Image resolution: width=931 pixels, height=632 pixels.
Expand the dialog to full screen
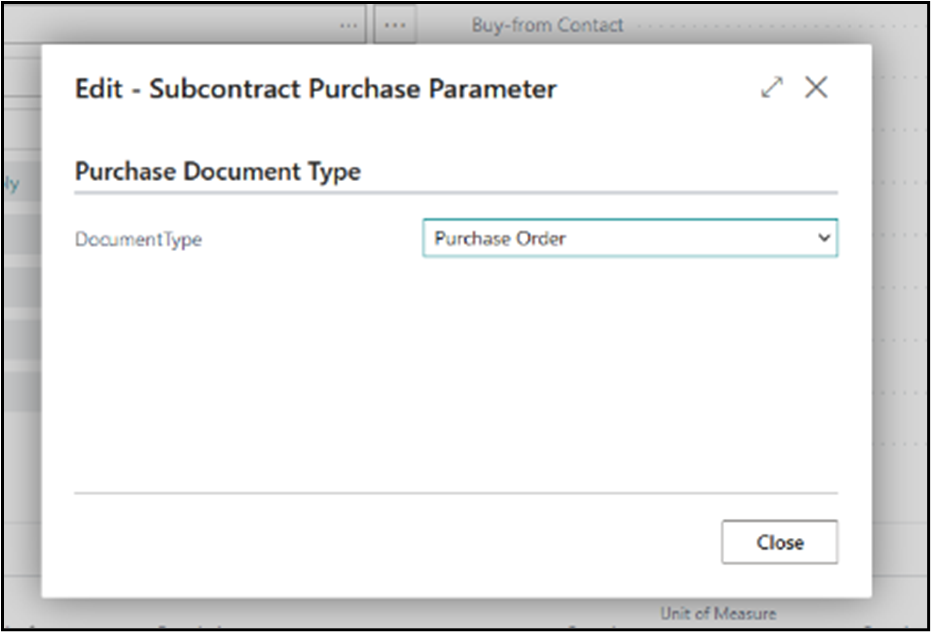pyautogui.click(x=772, y=88)
